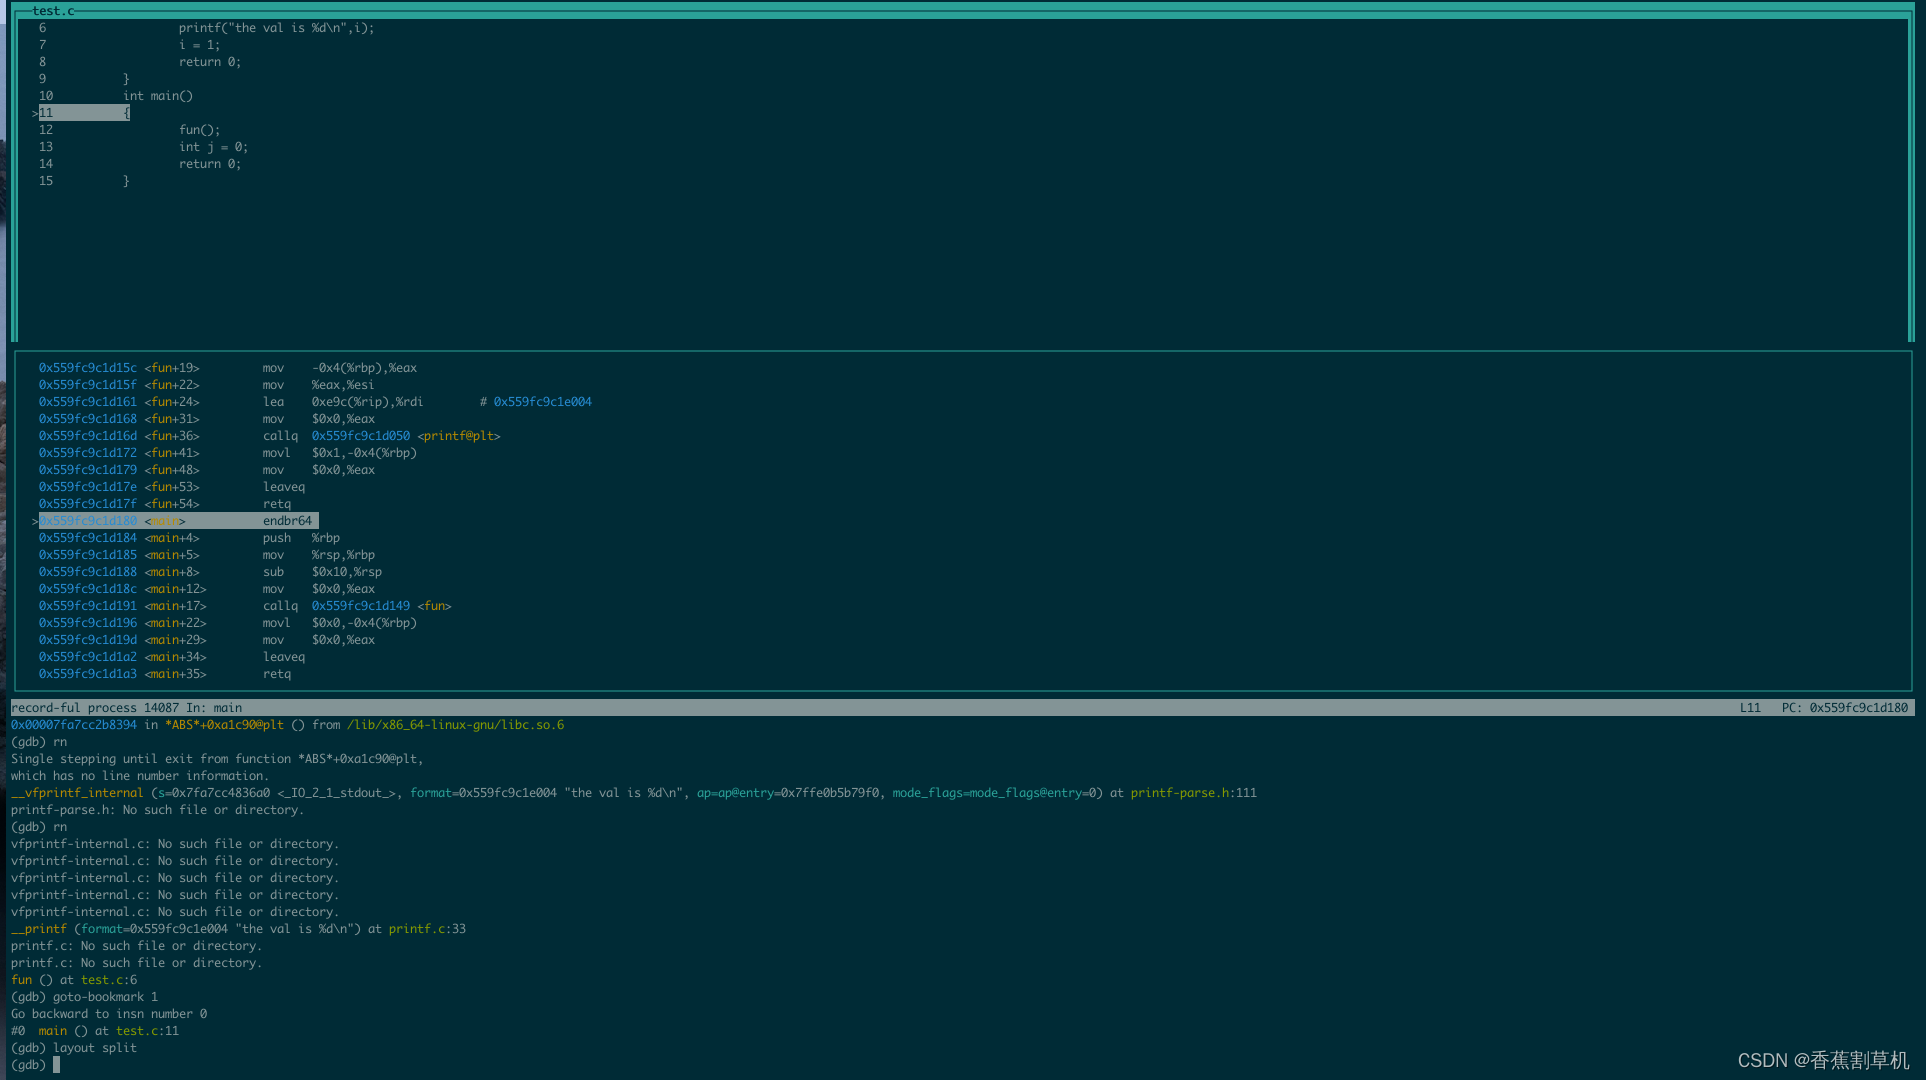The width and height of the screenshot is (1926, 1080).
Task: Click the 'goto-bookmark 1' command line
Action: tap(105, 997)
